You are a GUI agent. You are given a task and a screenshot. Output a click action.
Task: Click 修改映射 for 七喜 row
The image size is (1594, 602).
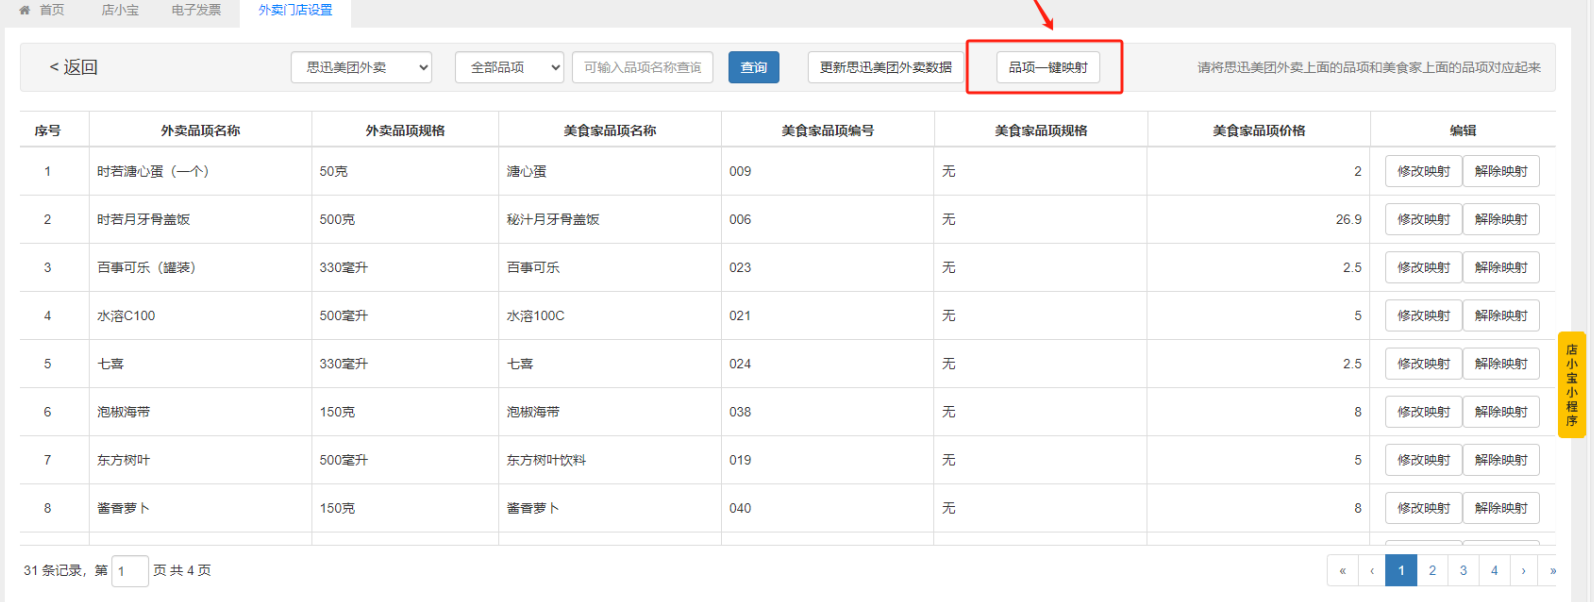(1423, 363)
